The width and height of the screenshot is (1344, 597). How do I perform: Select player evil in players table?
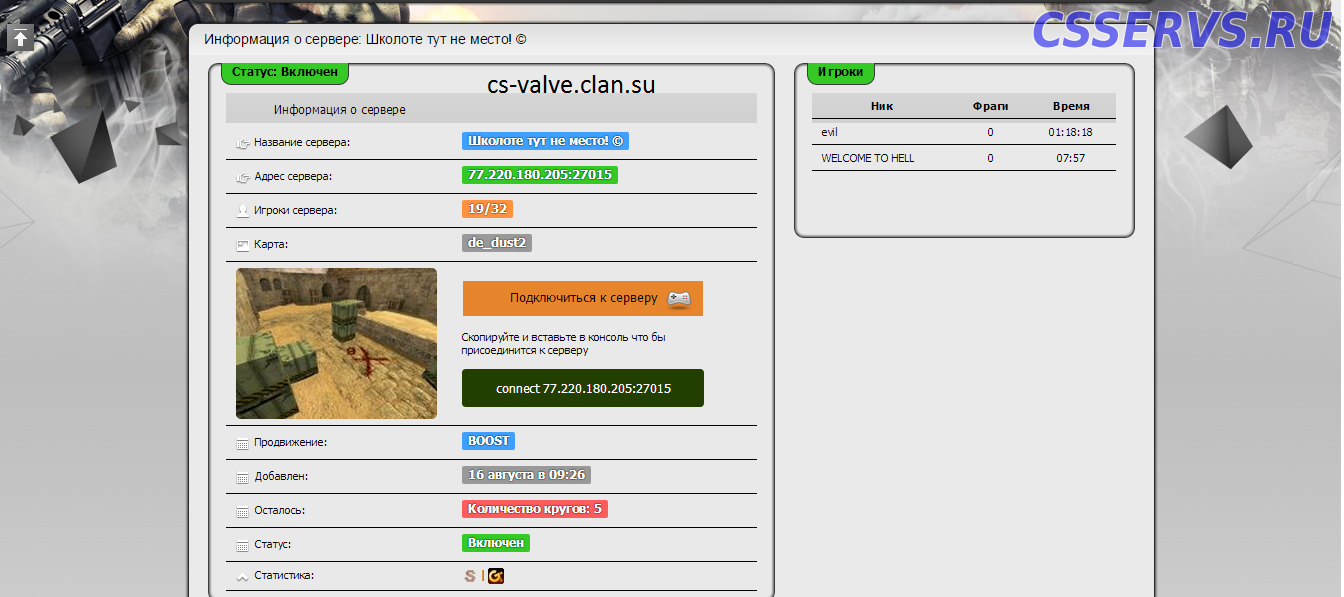pos(828,132)
